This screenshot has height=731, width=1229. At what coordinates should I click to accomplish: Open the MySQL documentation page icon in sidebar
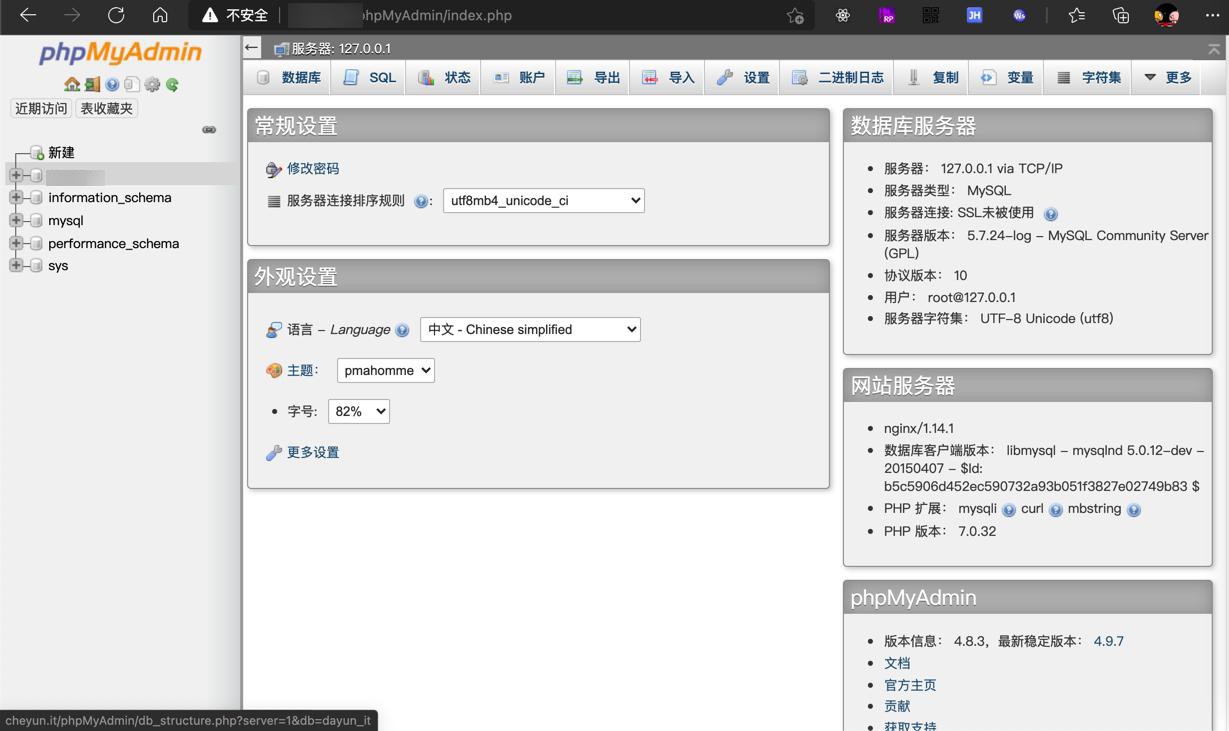132,85
